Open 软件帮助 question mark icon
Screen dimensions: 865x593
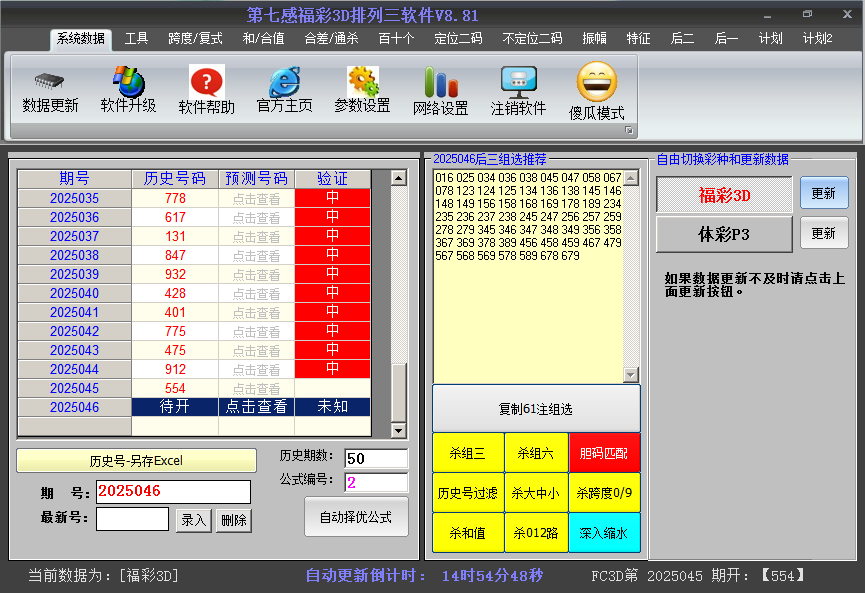tap(207, 81)
